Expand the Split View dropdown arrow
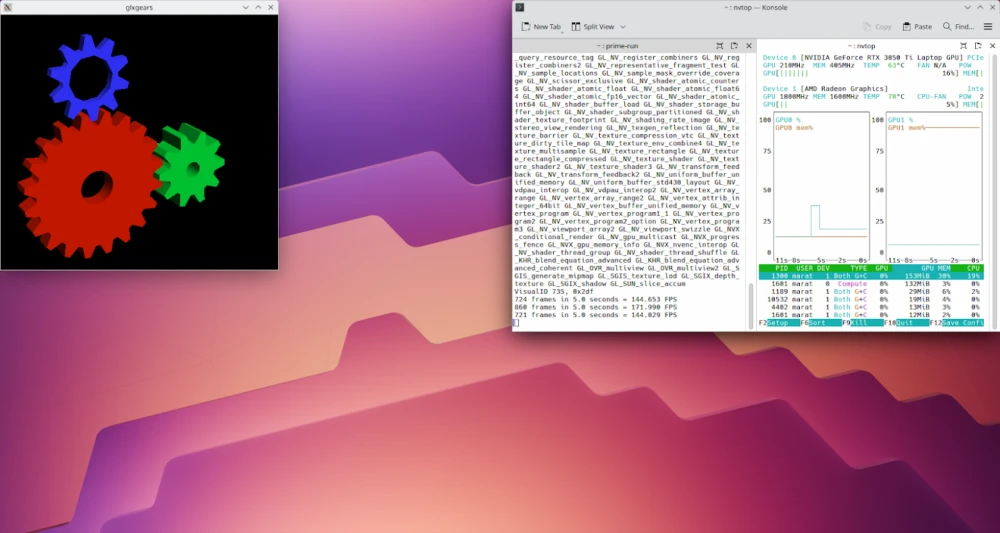The width and height of the screenshot is (1000, 533). pyautogui.click(x=623, y=27)
